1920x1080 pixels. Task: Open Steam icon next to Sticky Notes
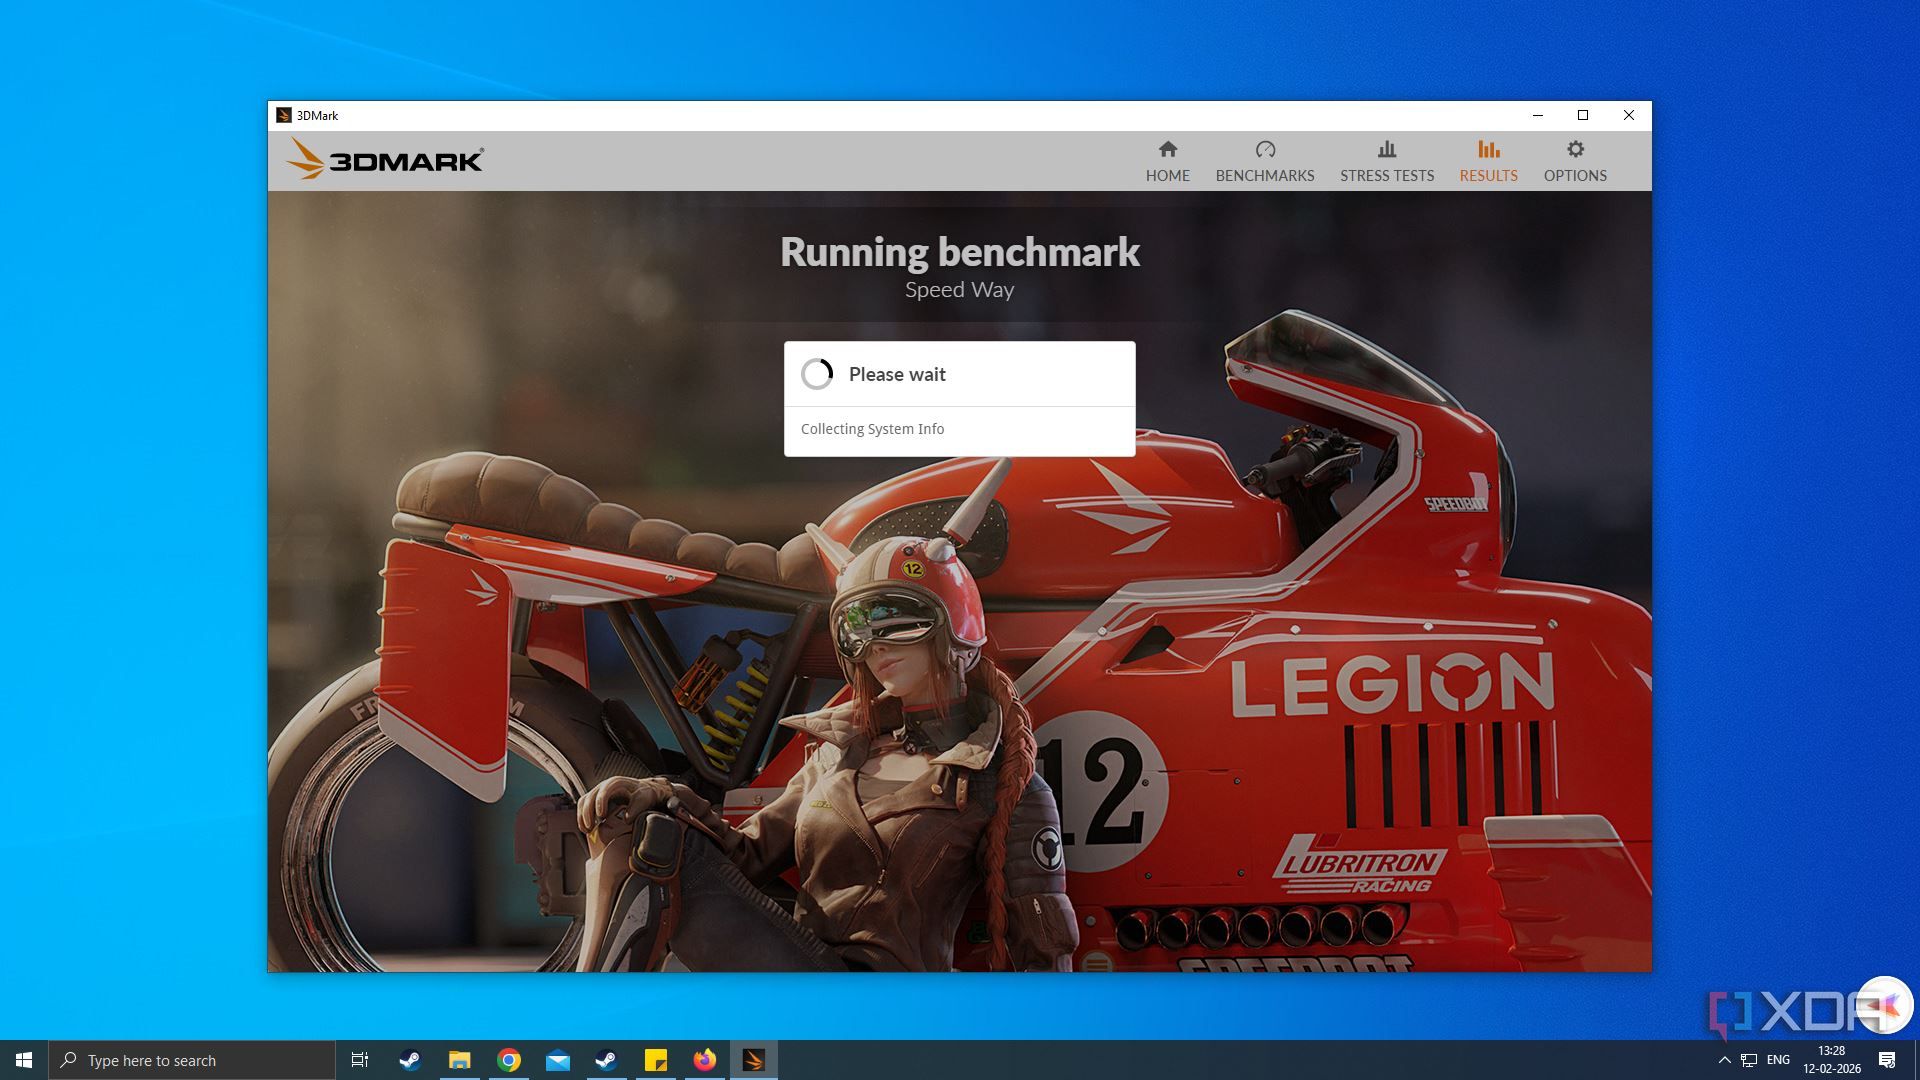607,1060
